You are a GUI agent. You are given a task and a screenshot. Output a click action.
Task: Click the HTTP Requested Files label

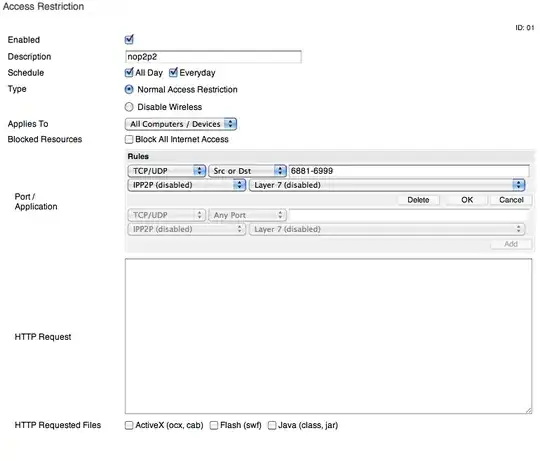pyautogui.click(x=58, y=425)
